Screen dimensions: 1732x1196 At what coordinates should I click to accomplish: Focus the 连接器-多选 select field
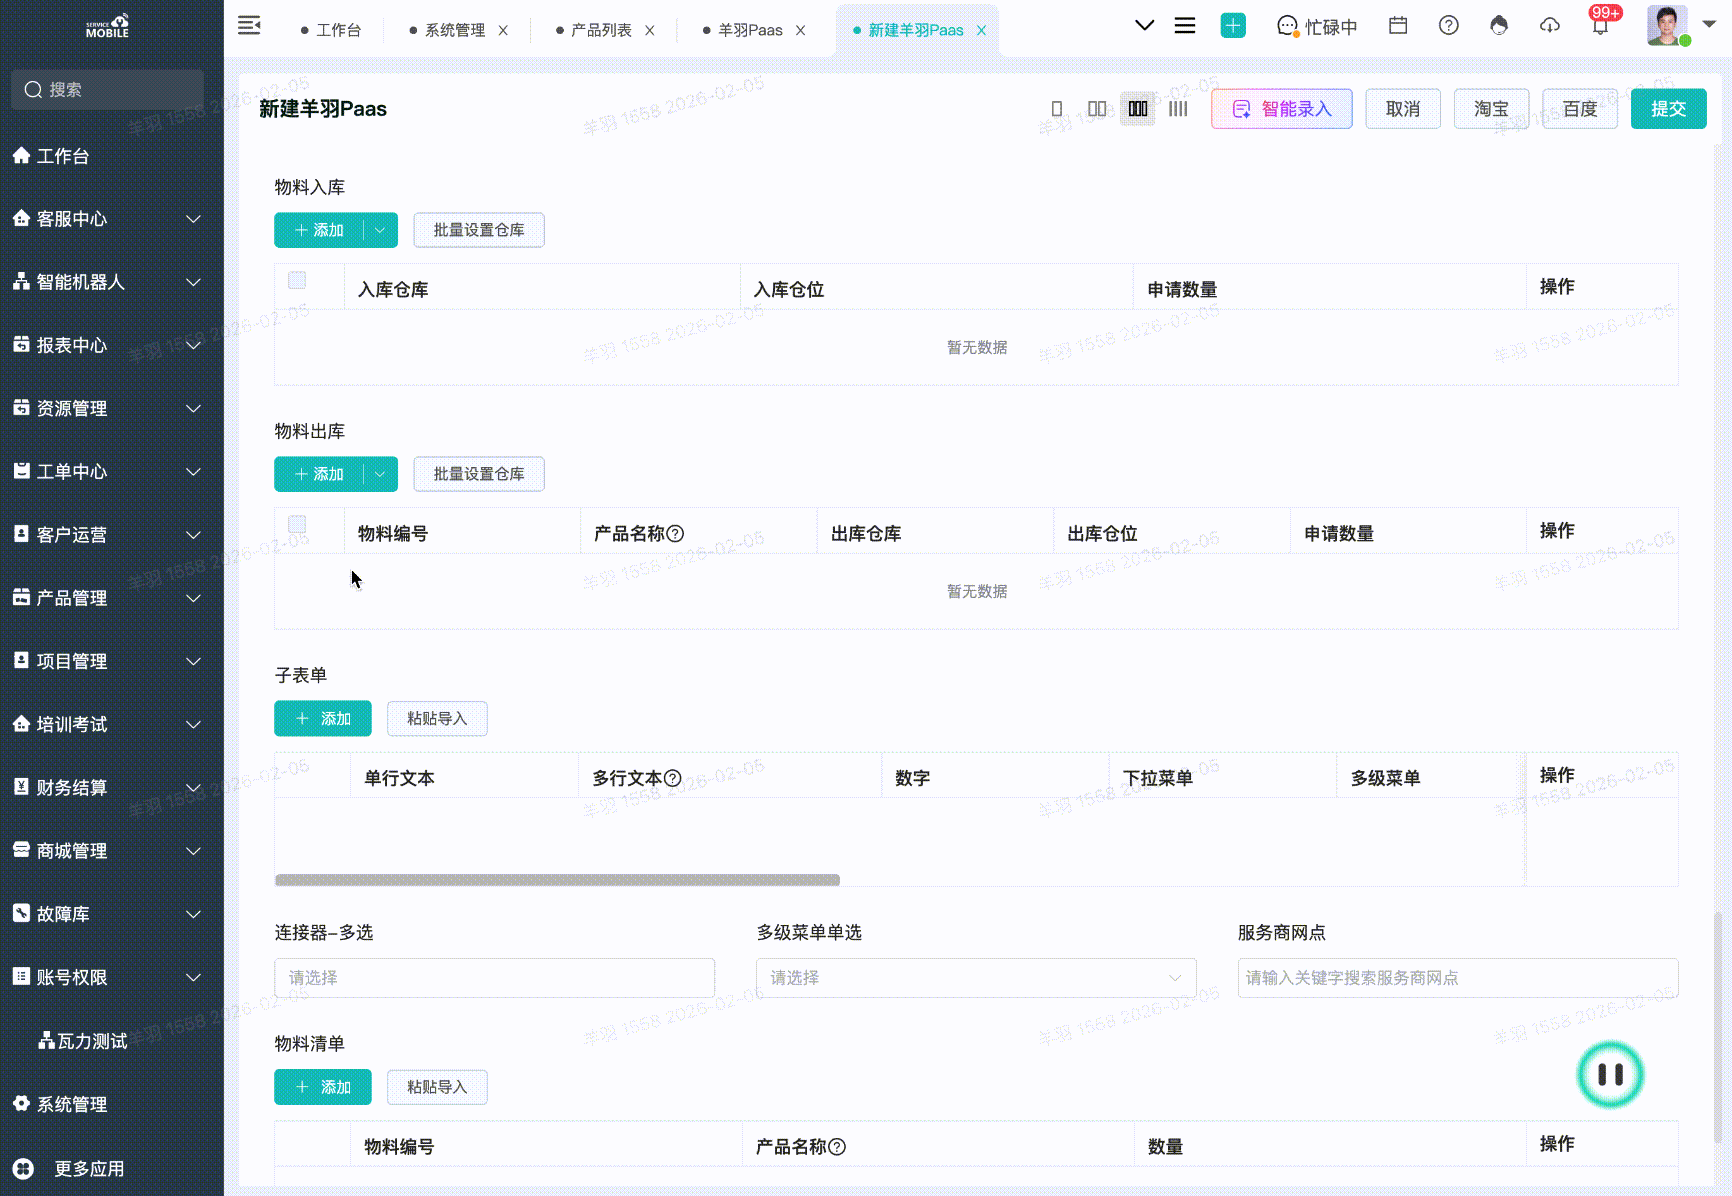[495, 978]
